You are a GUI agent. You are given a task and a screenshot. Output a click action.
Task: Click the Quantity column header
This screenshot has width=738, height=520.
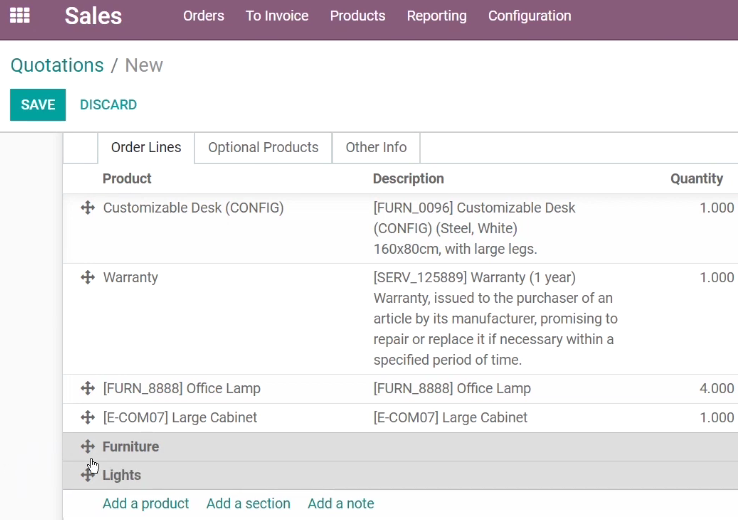pyautogui.click(x=697, y=179)
